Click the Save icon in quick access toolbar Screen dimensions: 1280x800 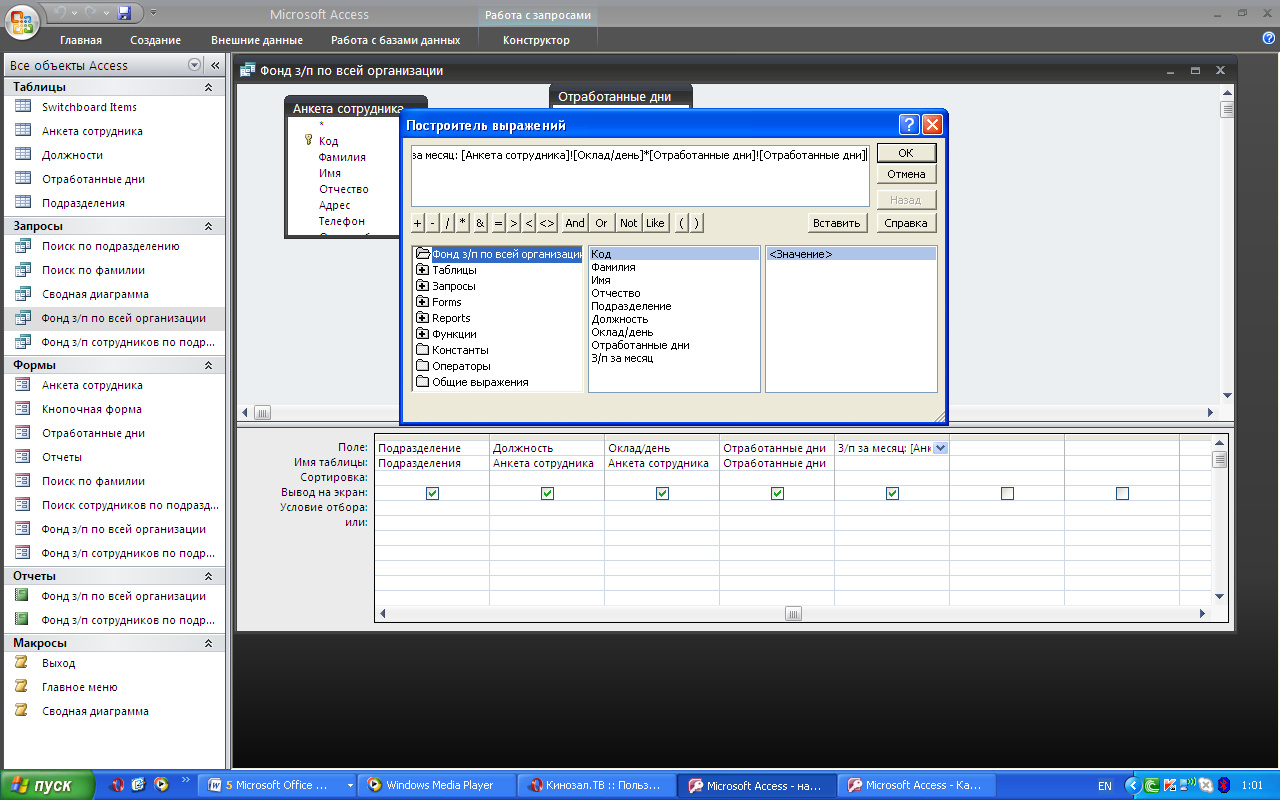(x=125, y=13)
